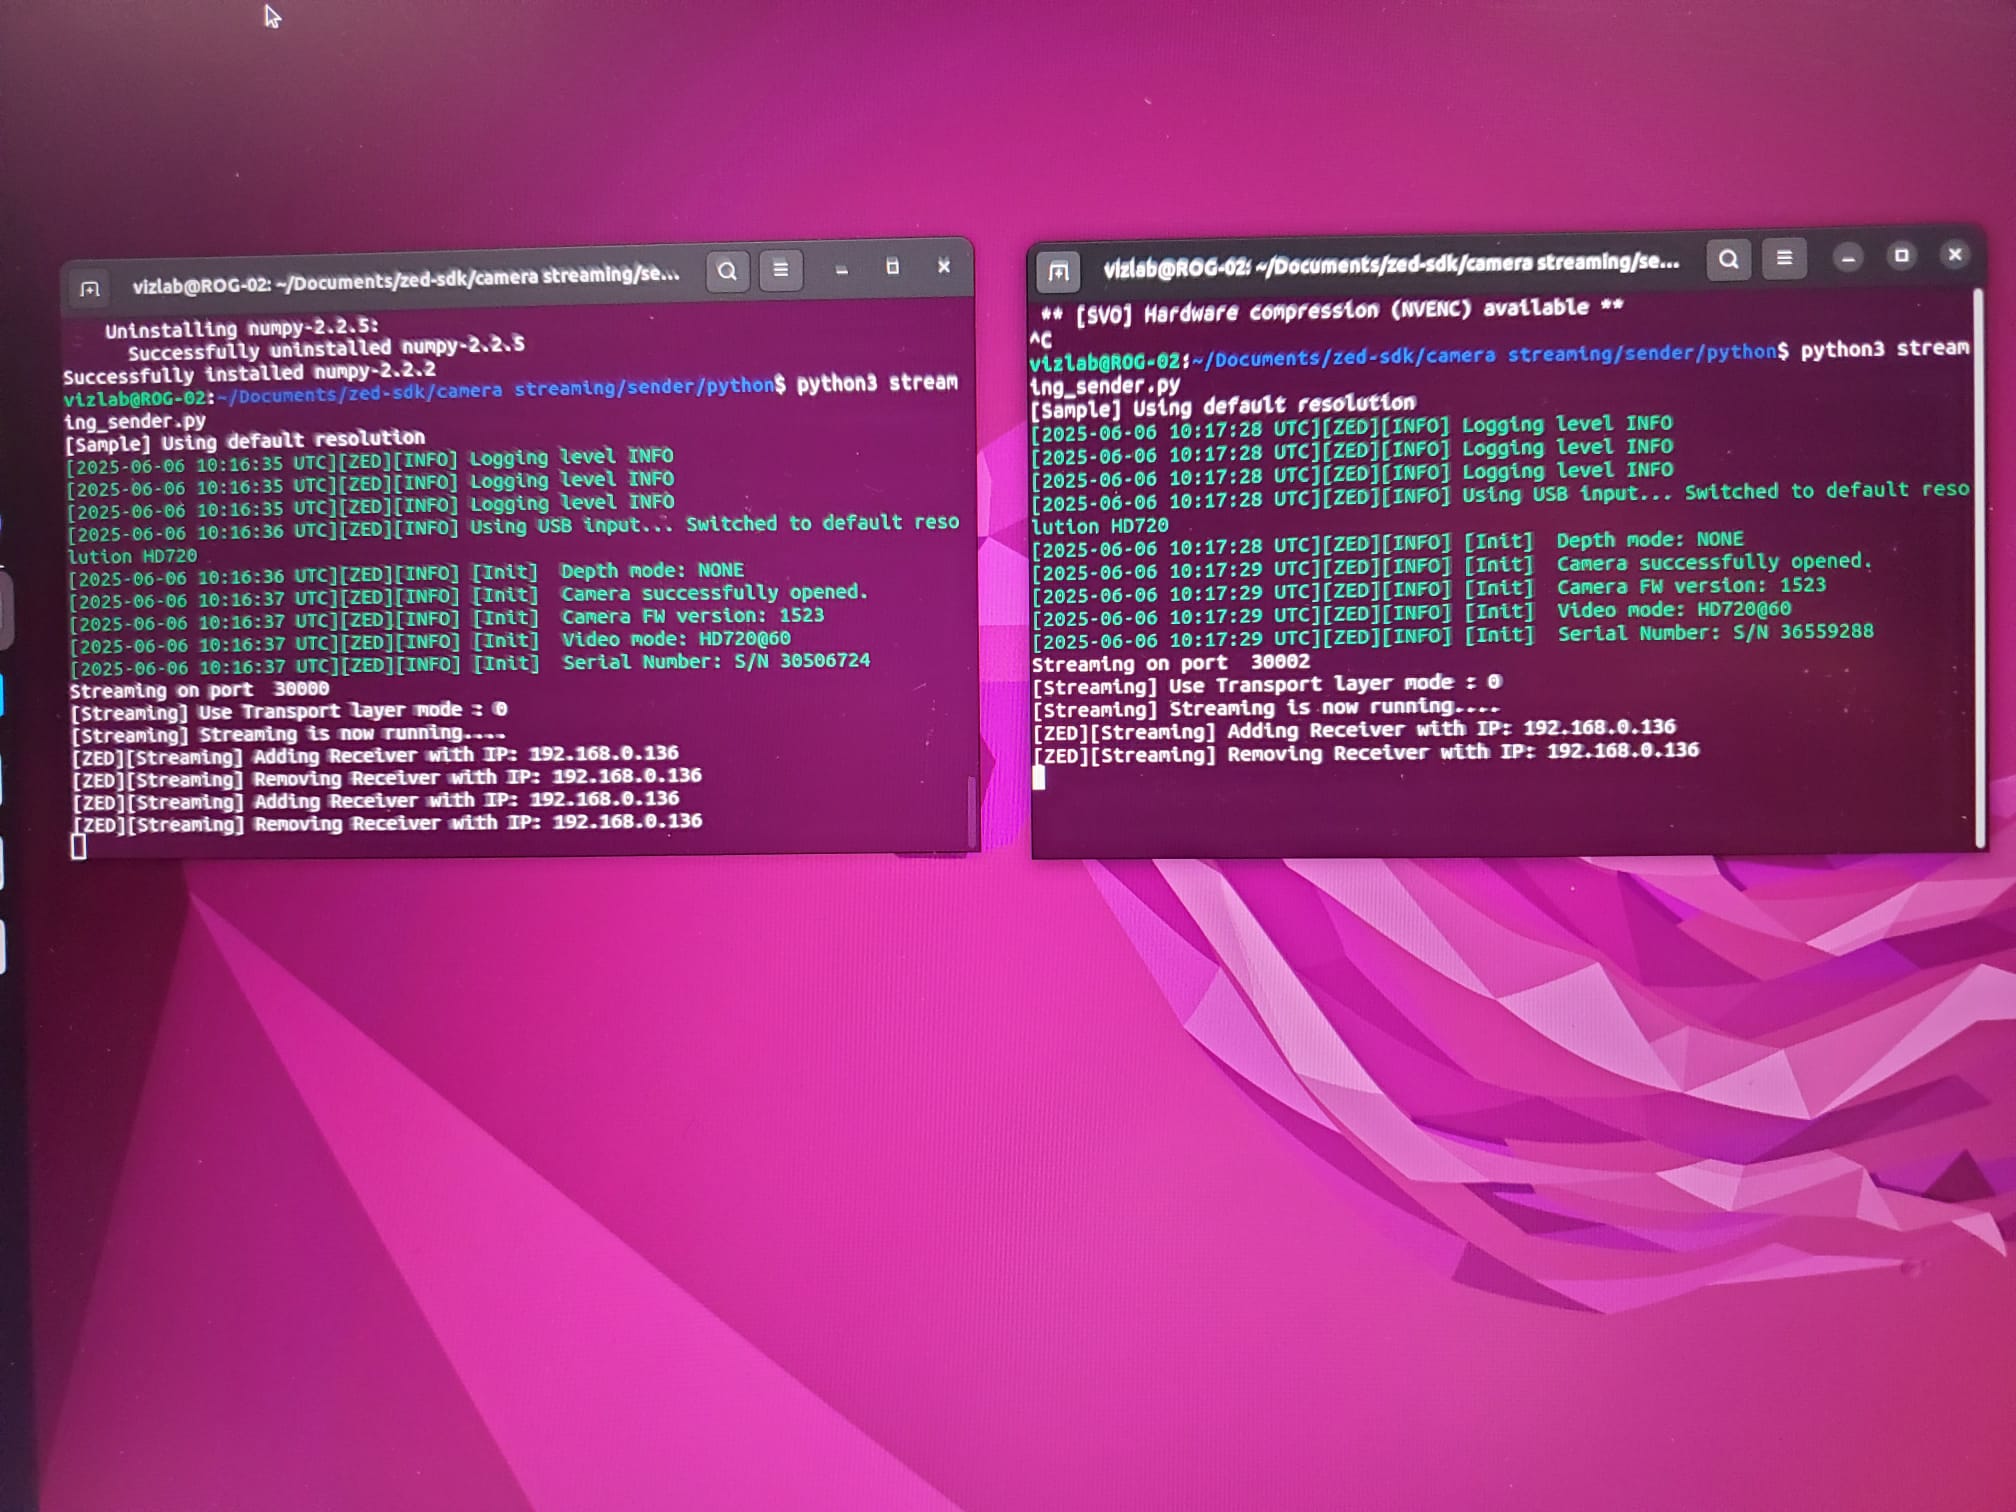Image resolution: width=2016 pixels, height=1512 pixels.
Task: Click 'Successfully installed numpy-2.2.2' line
Action: pyautogui.click(x=249, y=373)
